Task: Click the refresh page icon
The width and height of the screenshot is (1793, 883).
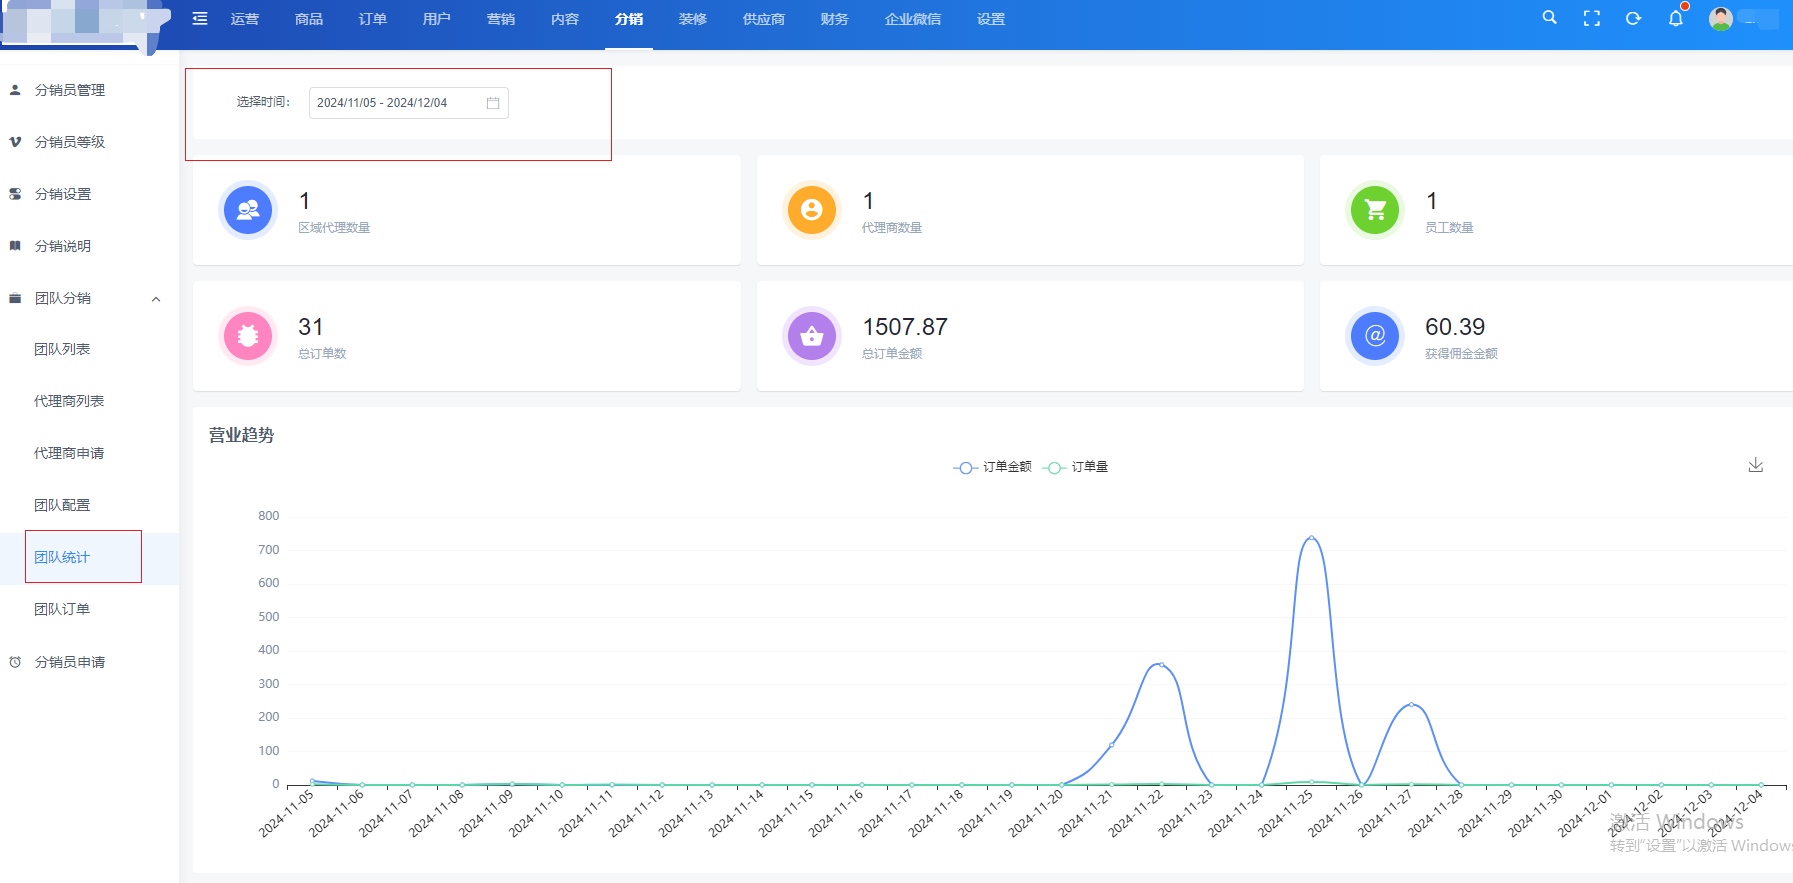Action: pos(1634,19)
